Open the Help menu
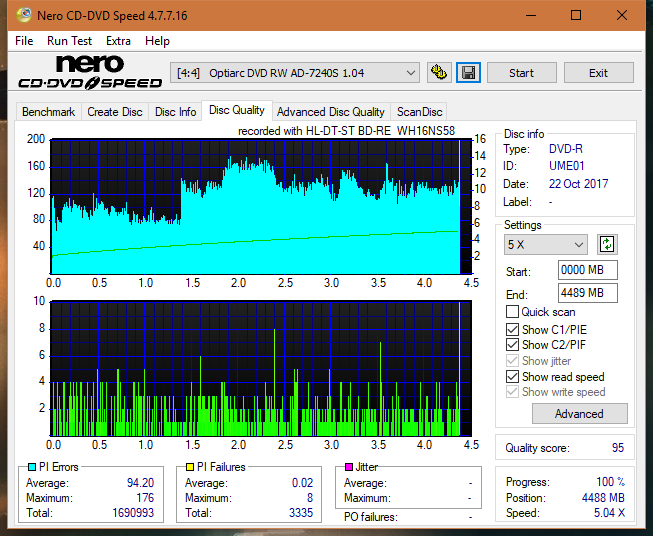The height and width of the screenshot is (536, 653). [x=157, y=41]
